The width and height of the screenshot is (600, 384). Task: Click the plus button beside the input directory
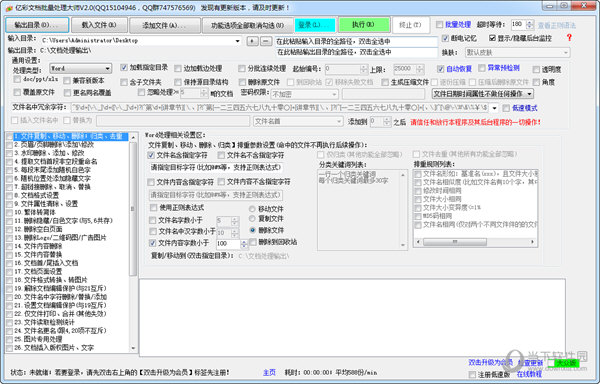pyautogui.click(x=252, y=41)
